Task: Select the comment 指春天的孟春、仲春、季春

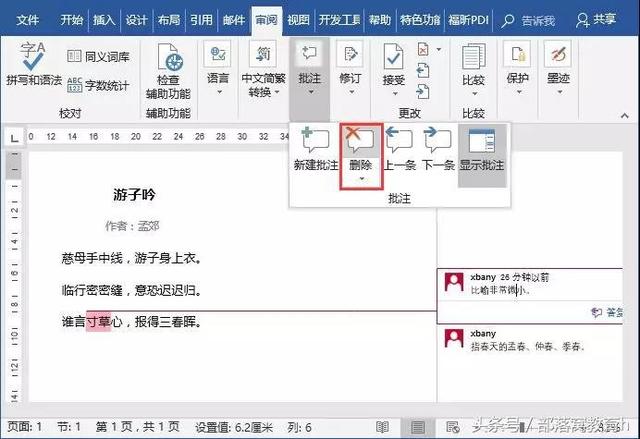Action: click(528, 346)
